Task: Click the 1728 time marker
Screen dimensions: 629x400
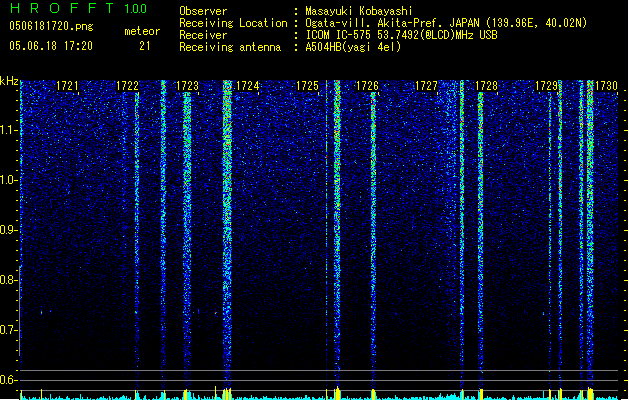Action: 486,86
